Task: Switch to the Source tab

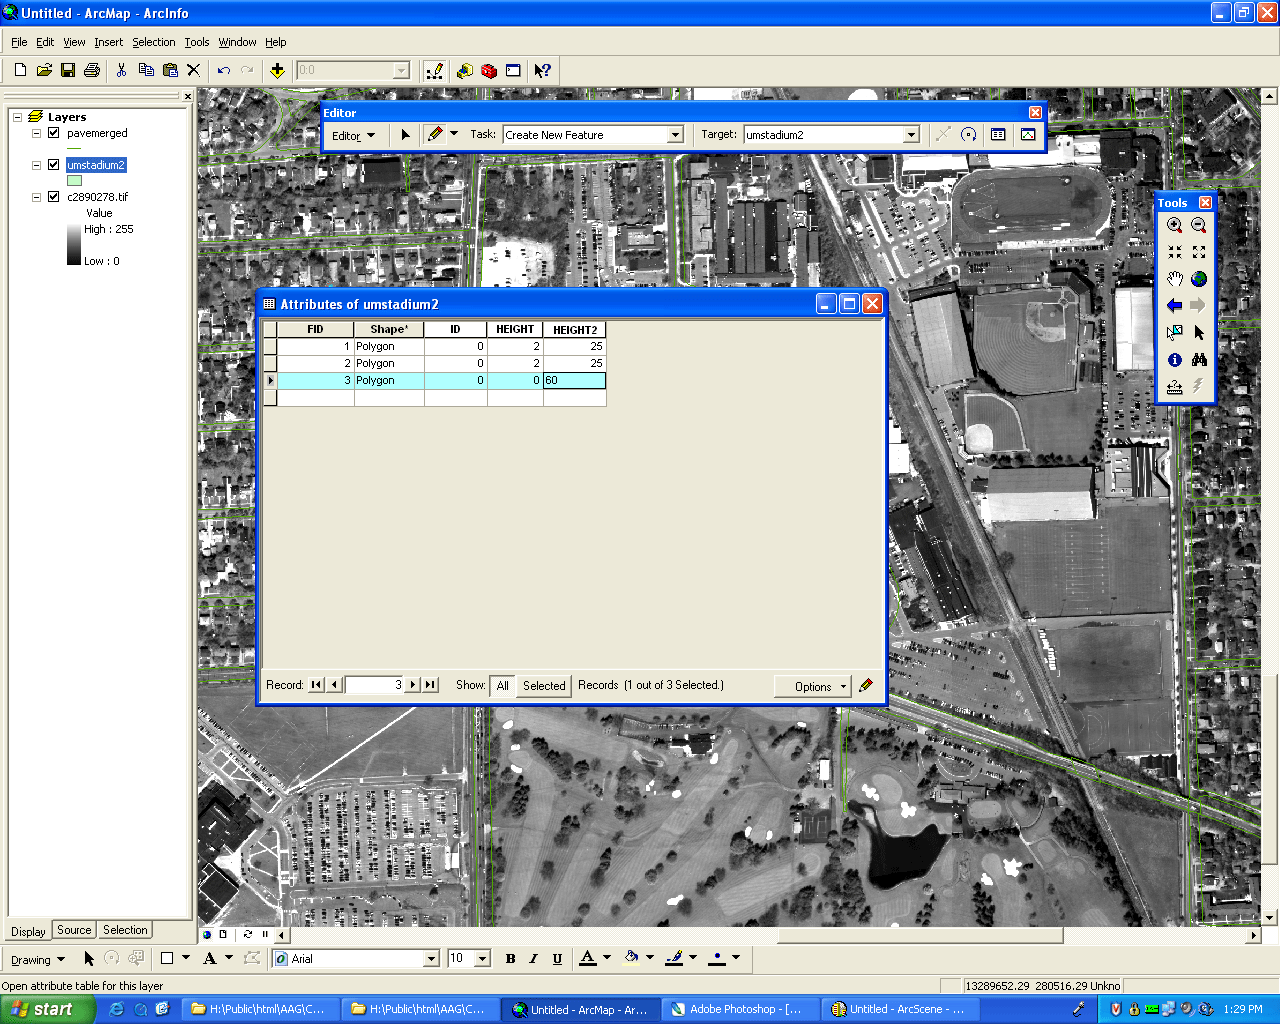Action: click(74, 930)
